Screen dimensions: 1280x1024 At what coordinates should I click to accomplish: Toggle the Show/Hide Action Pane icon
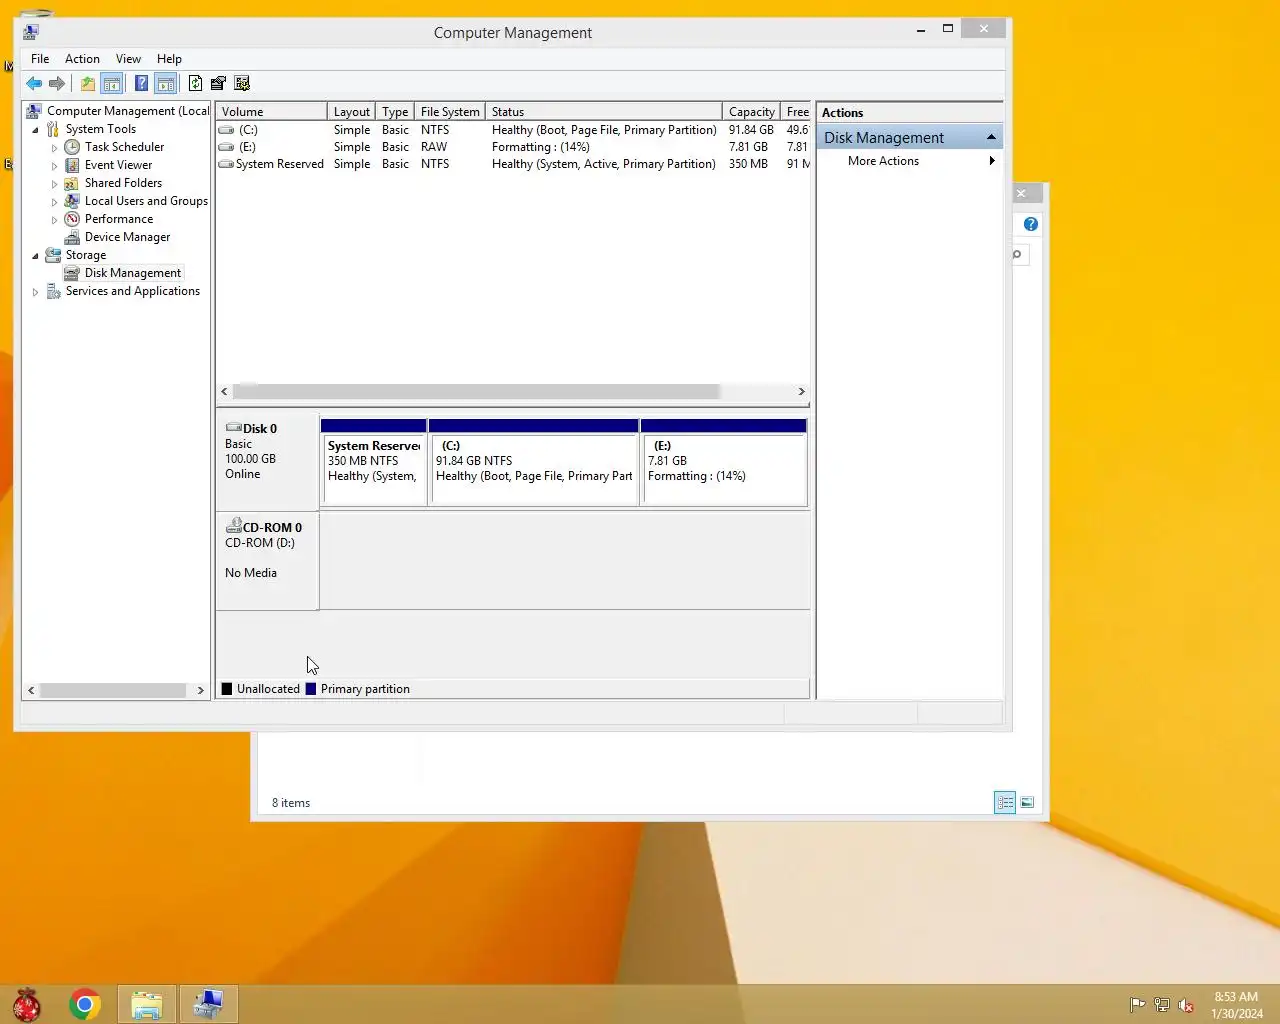[x=166, y=84]
